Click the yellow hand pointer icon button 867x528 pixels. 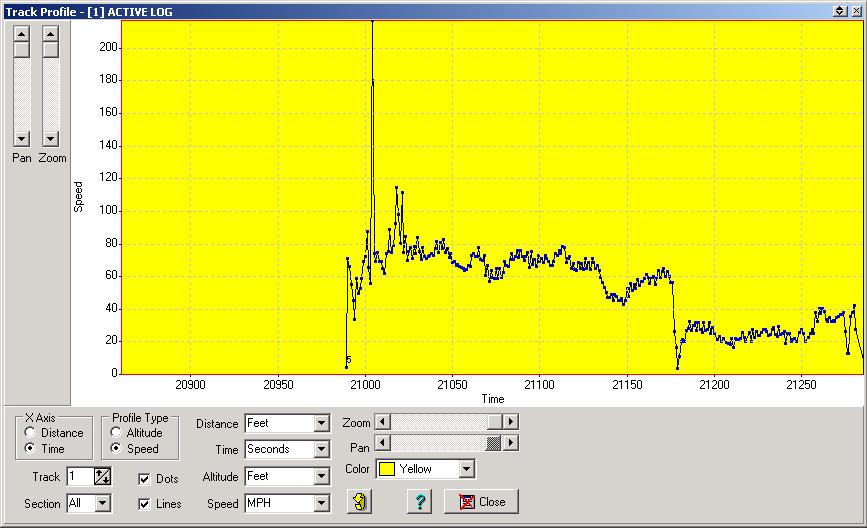coord(359,501)
